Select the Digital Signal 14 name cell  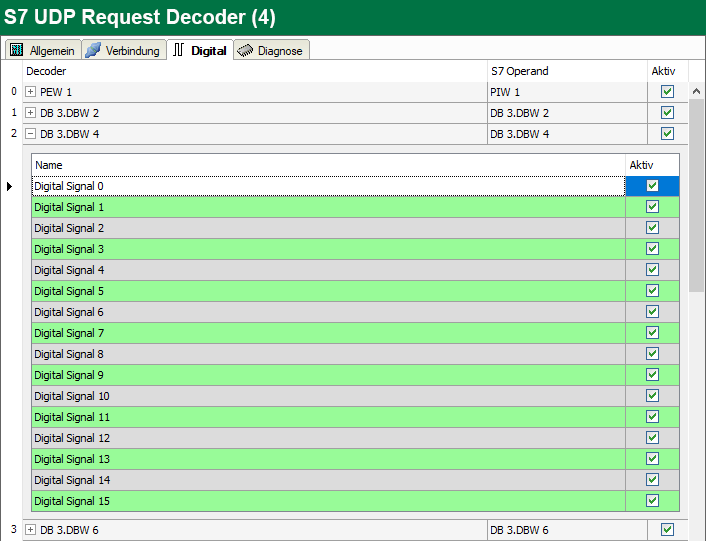(328, 480)
